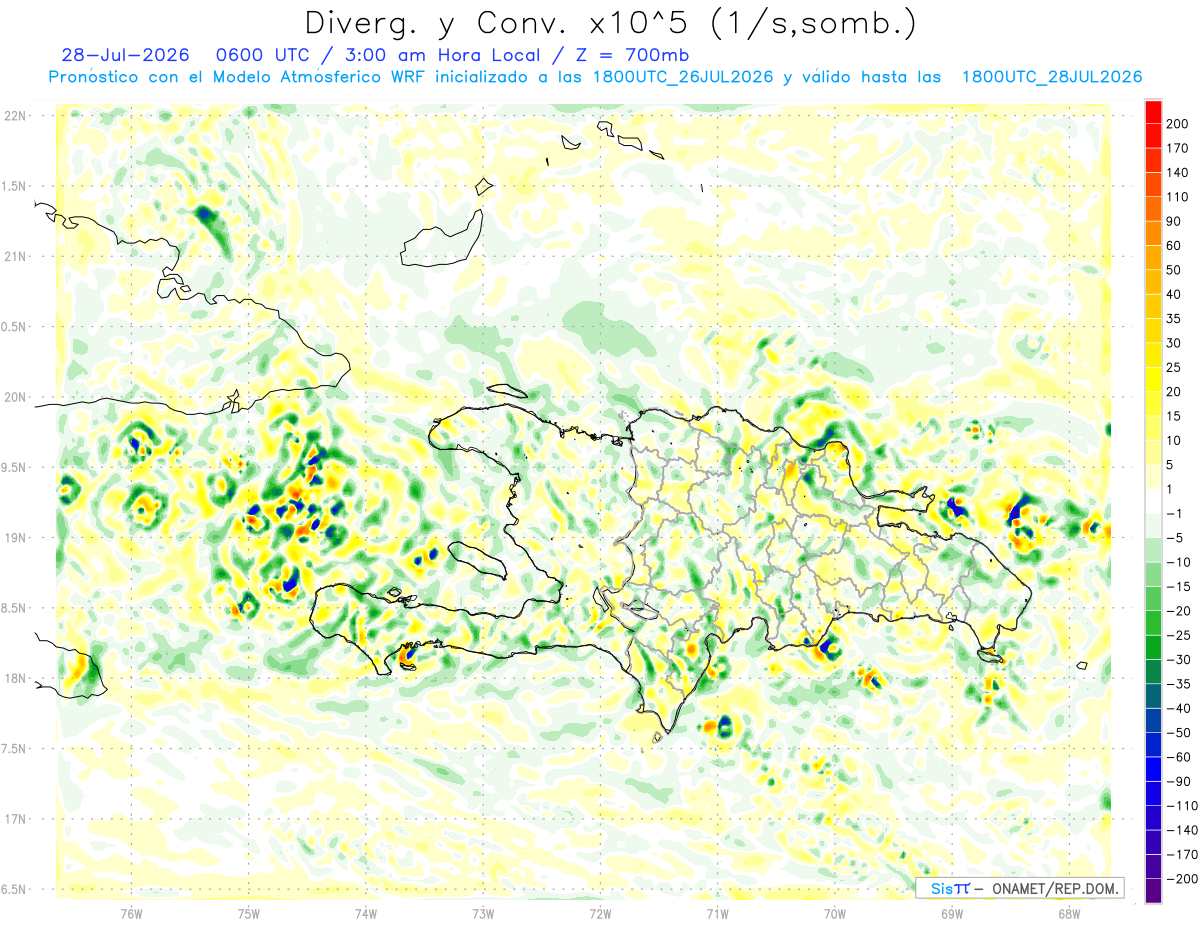
Task: Click the "1.5N" latitude label
Action: [15, 186]
